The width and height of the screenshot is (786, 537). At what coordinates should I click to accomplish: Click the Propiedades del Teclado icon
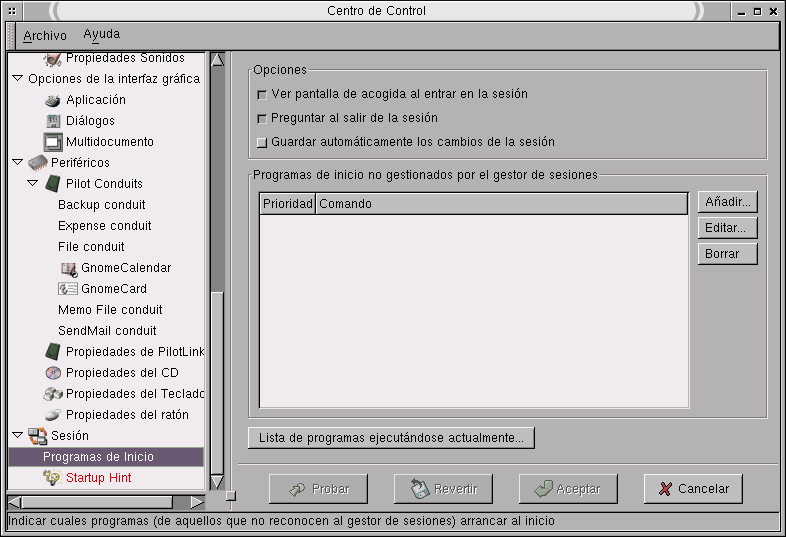[x=53, y=394]
